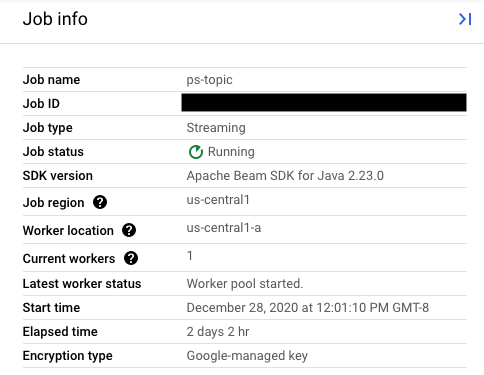Image resolution: width=484 pixels, height=375 pixels.
Task: Click the SDK version label
Action: (58, 176)
